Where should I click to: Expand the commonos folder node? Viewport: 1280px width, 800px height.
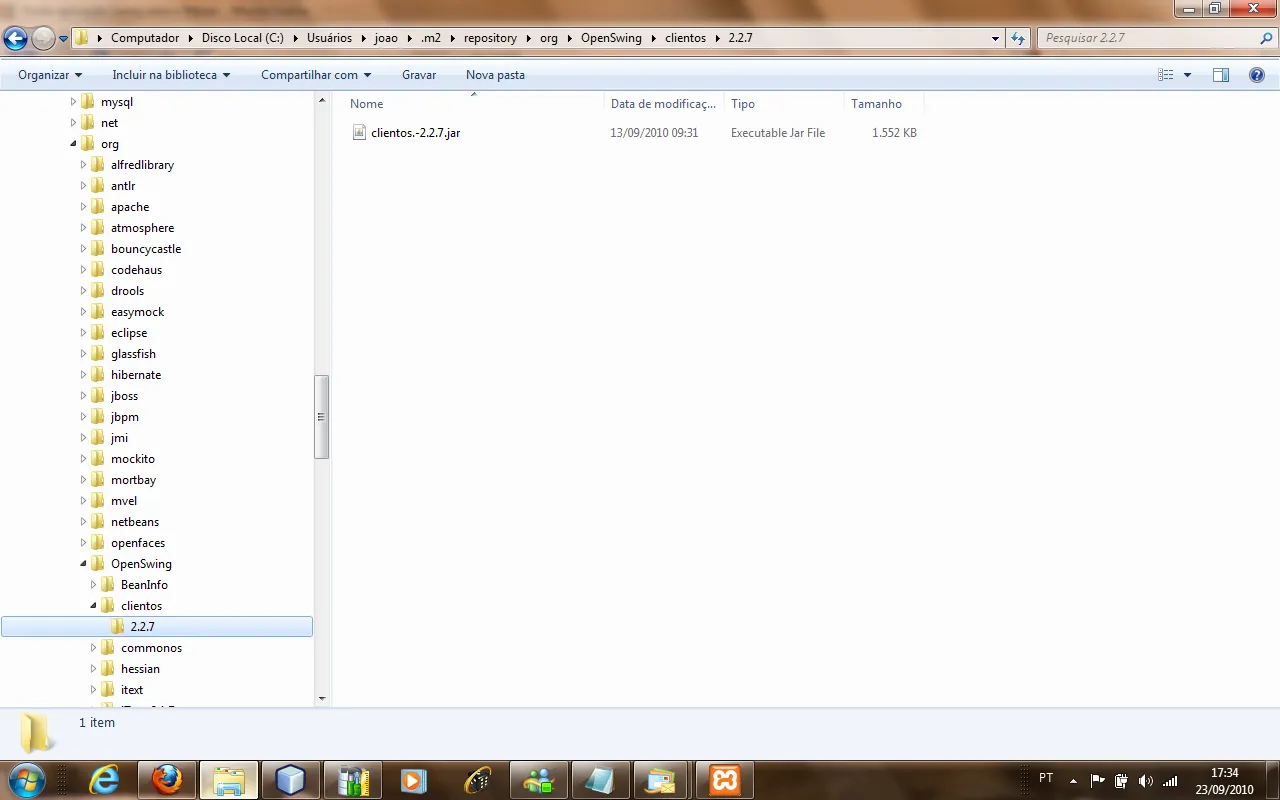[93, 648]
